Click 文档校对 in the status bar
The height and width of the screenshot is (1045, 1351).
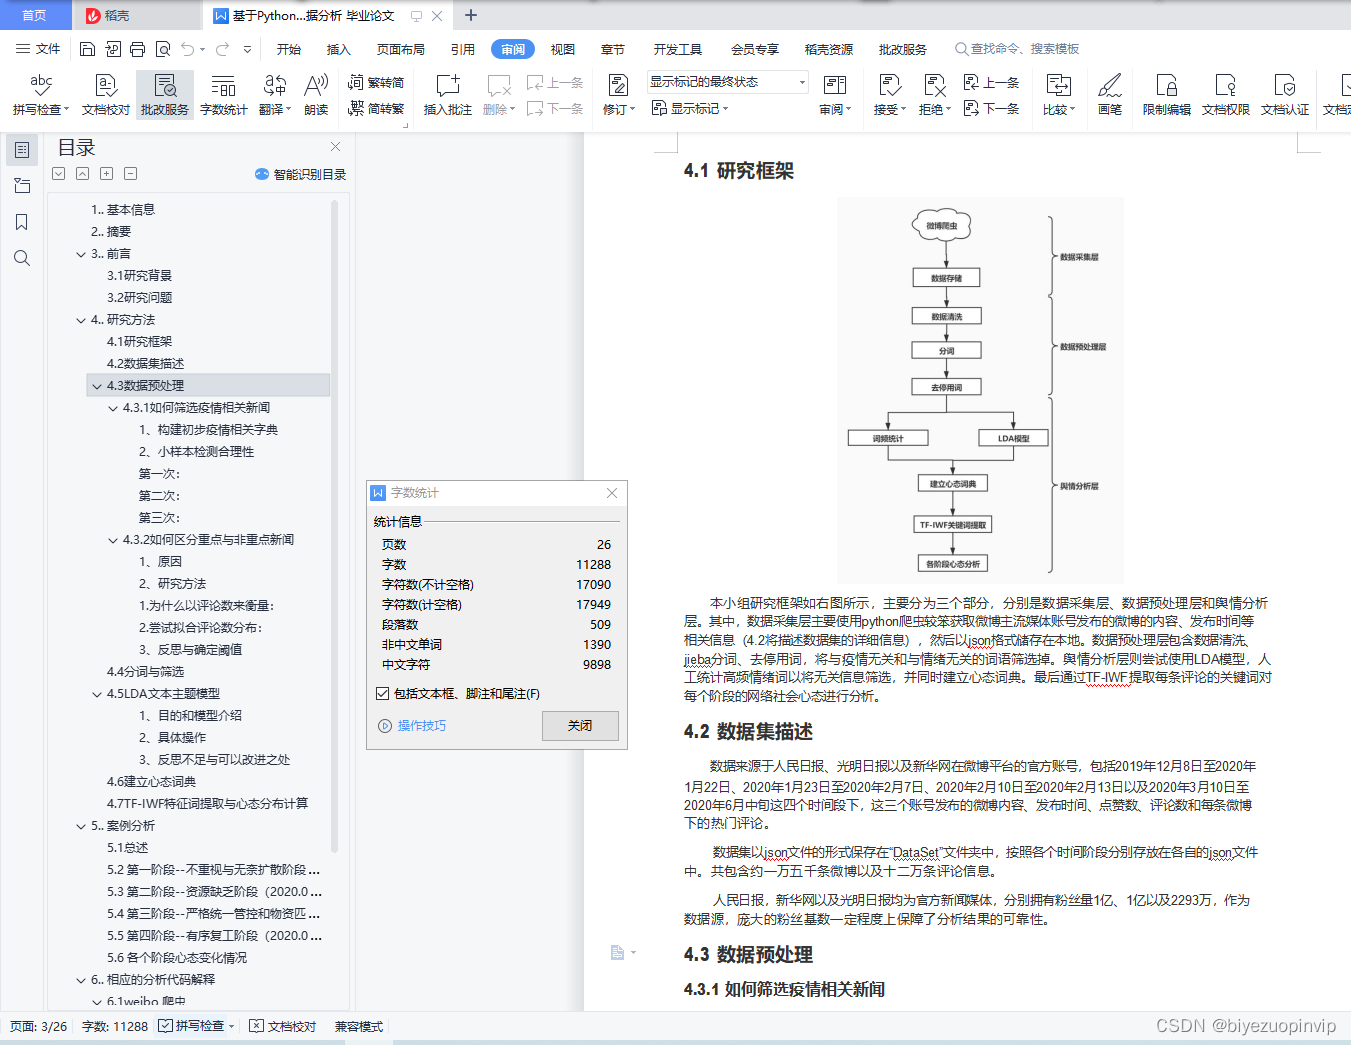point(283,1026)
